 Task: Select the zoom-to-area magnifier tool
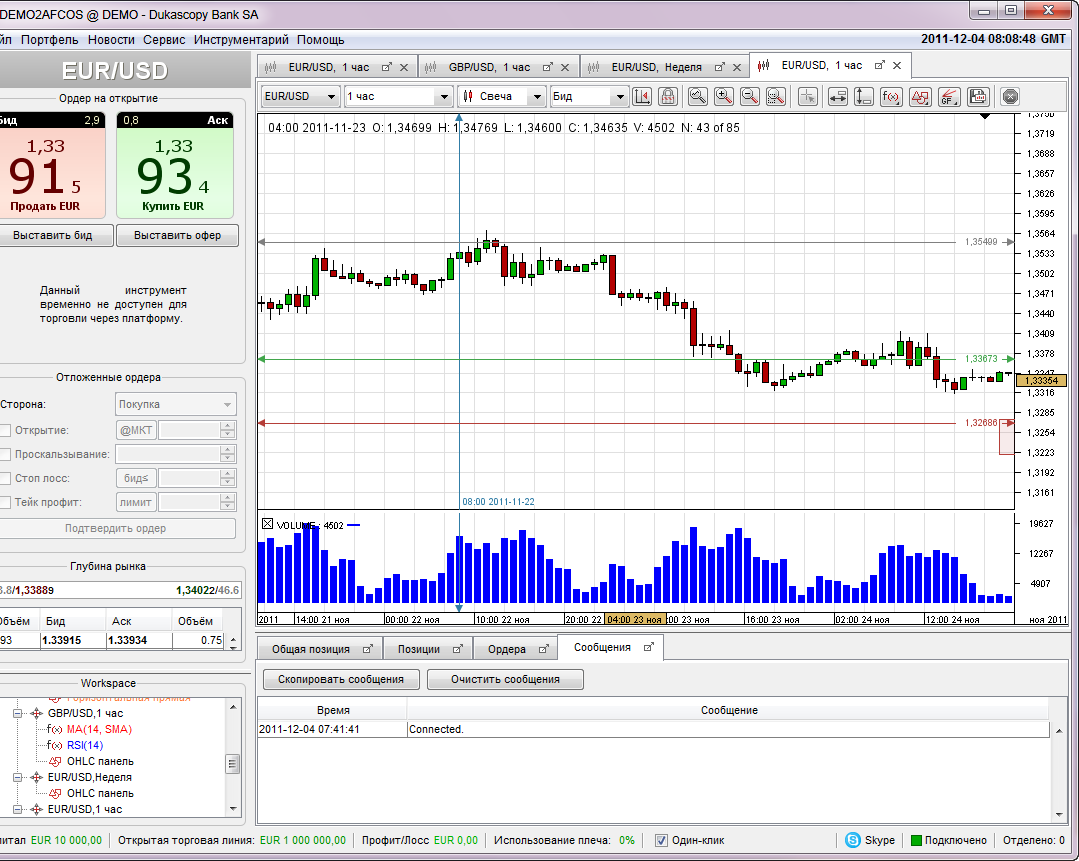(776, 96)
